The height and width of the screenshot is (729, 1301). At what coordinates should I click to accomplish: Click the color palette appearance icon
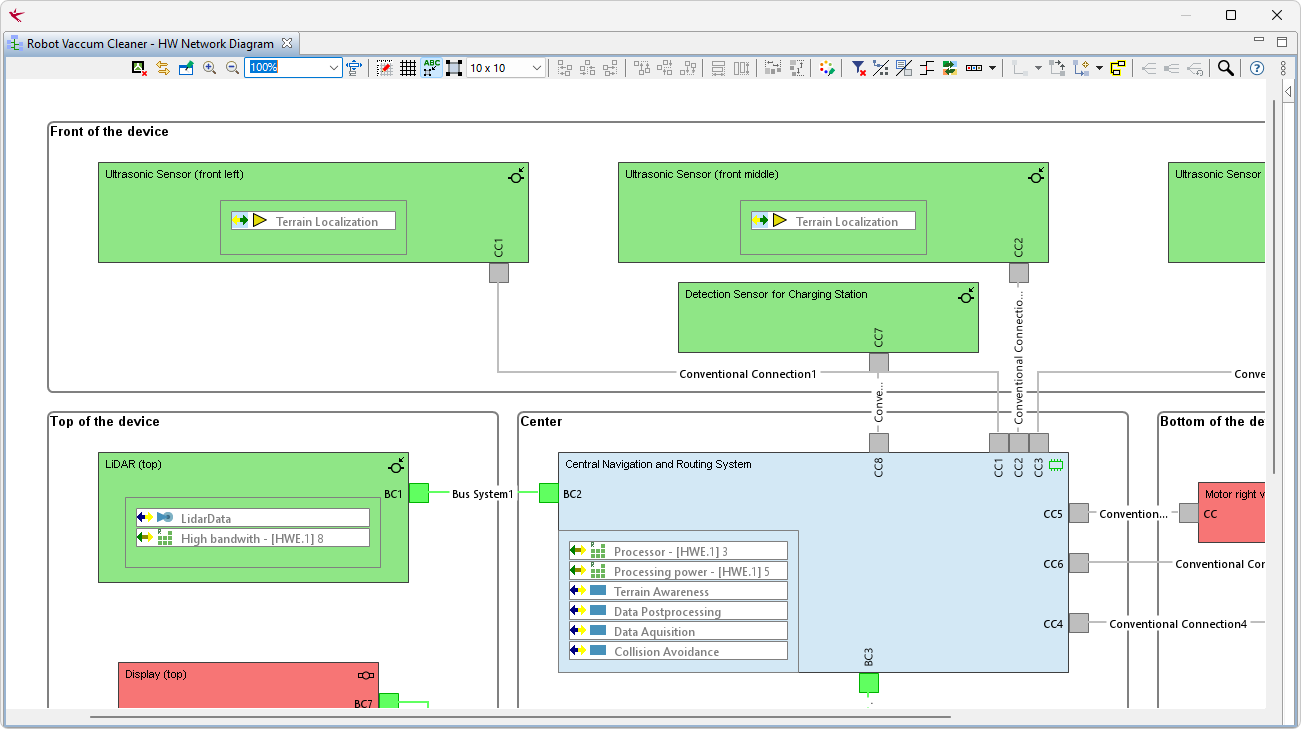[827, 68]
